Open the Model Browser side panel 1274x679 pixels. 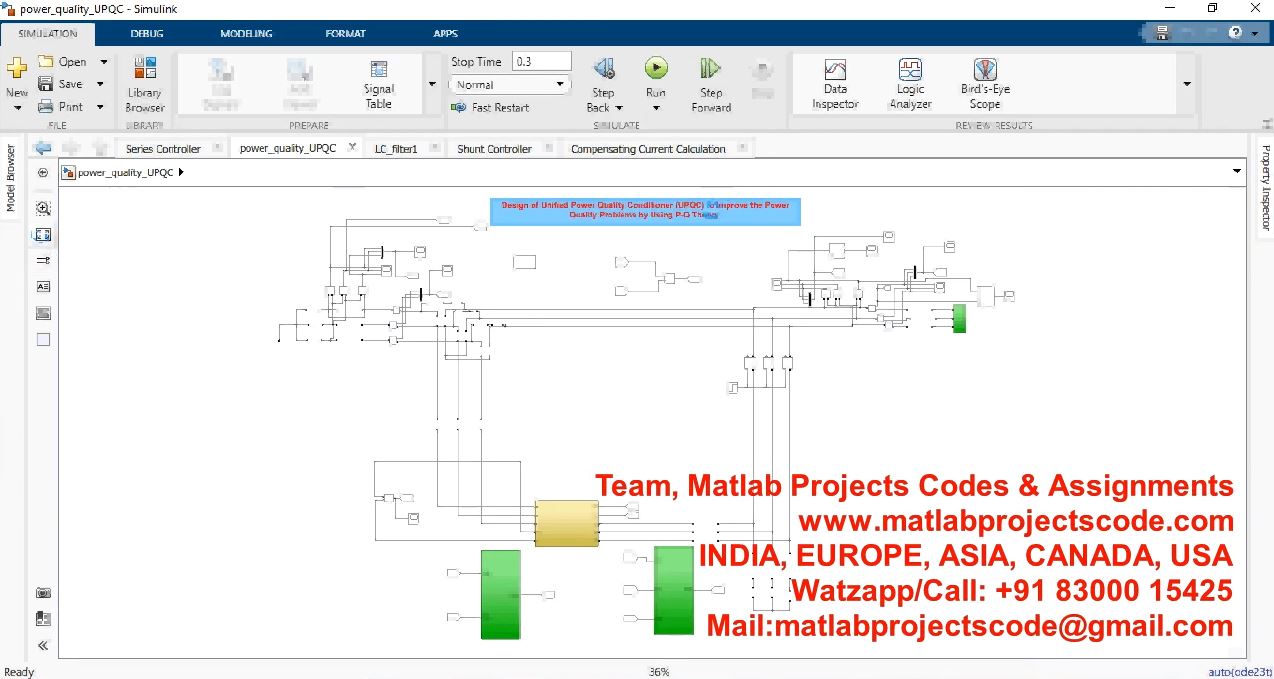pyautogui.click(x=12, y=180)
